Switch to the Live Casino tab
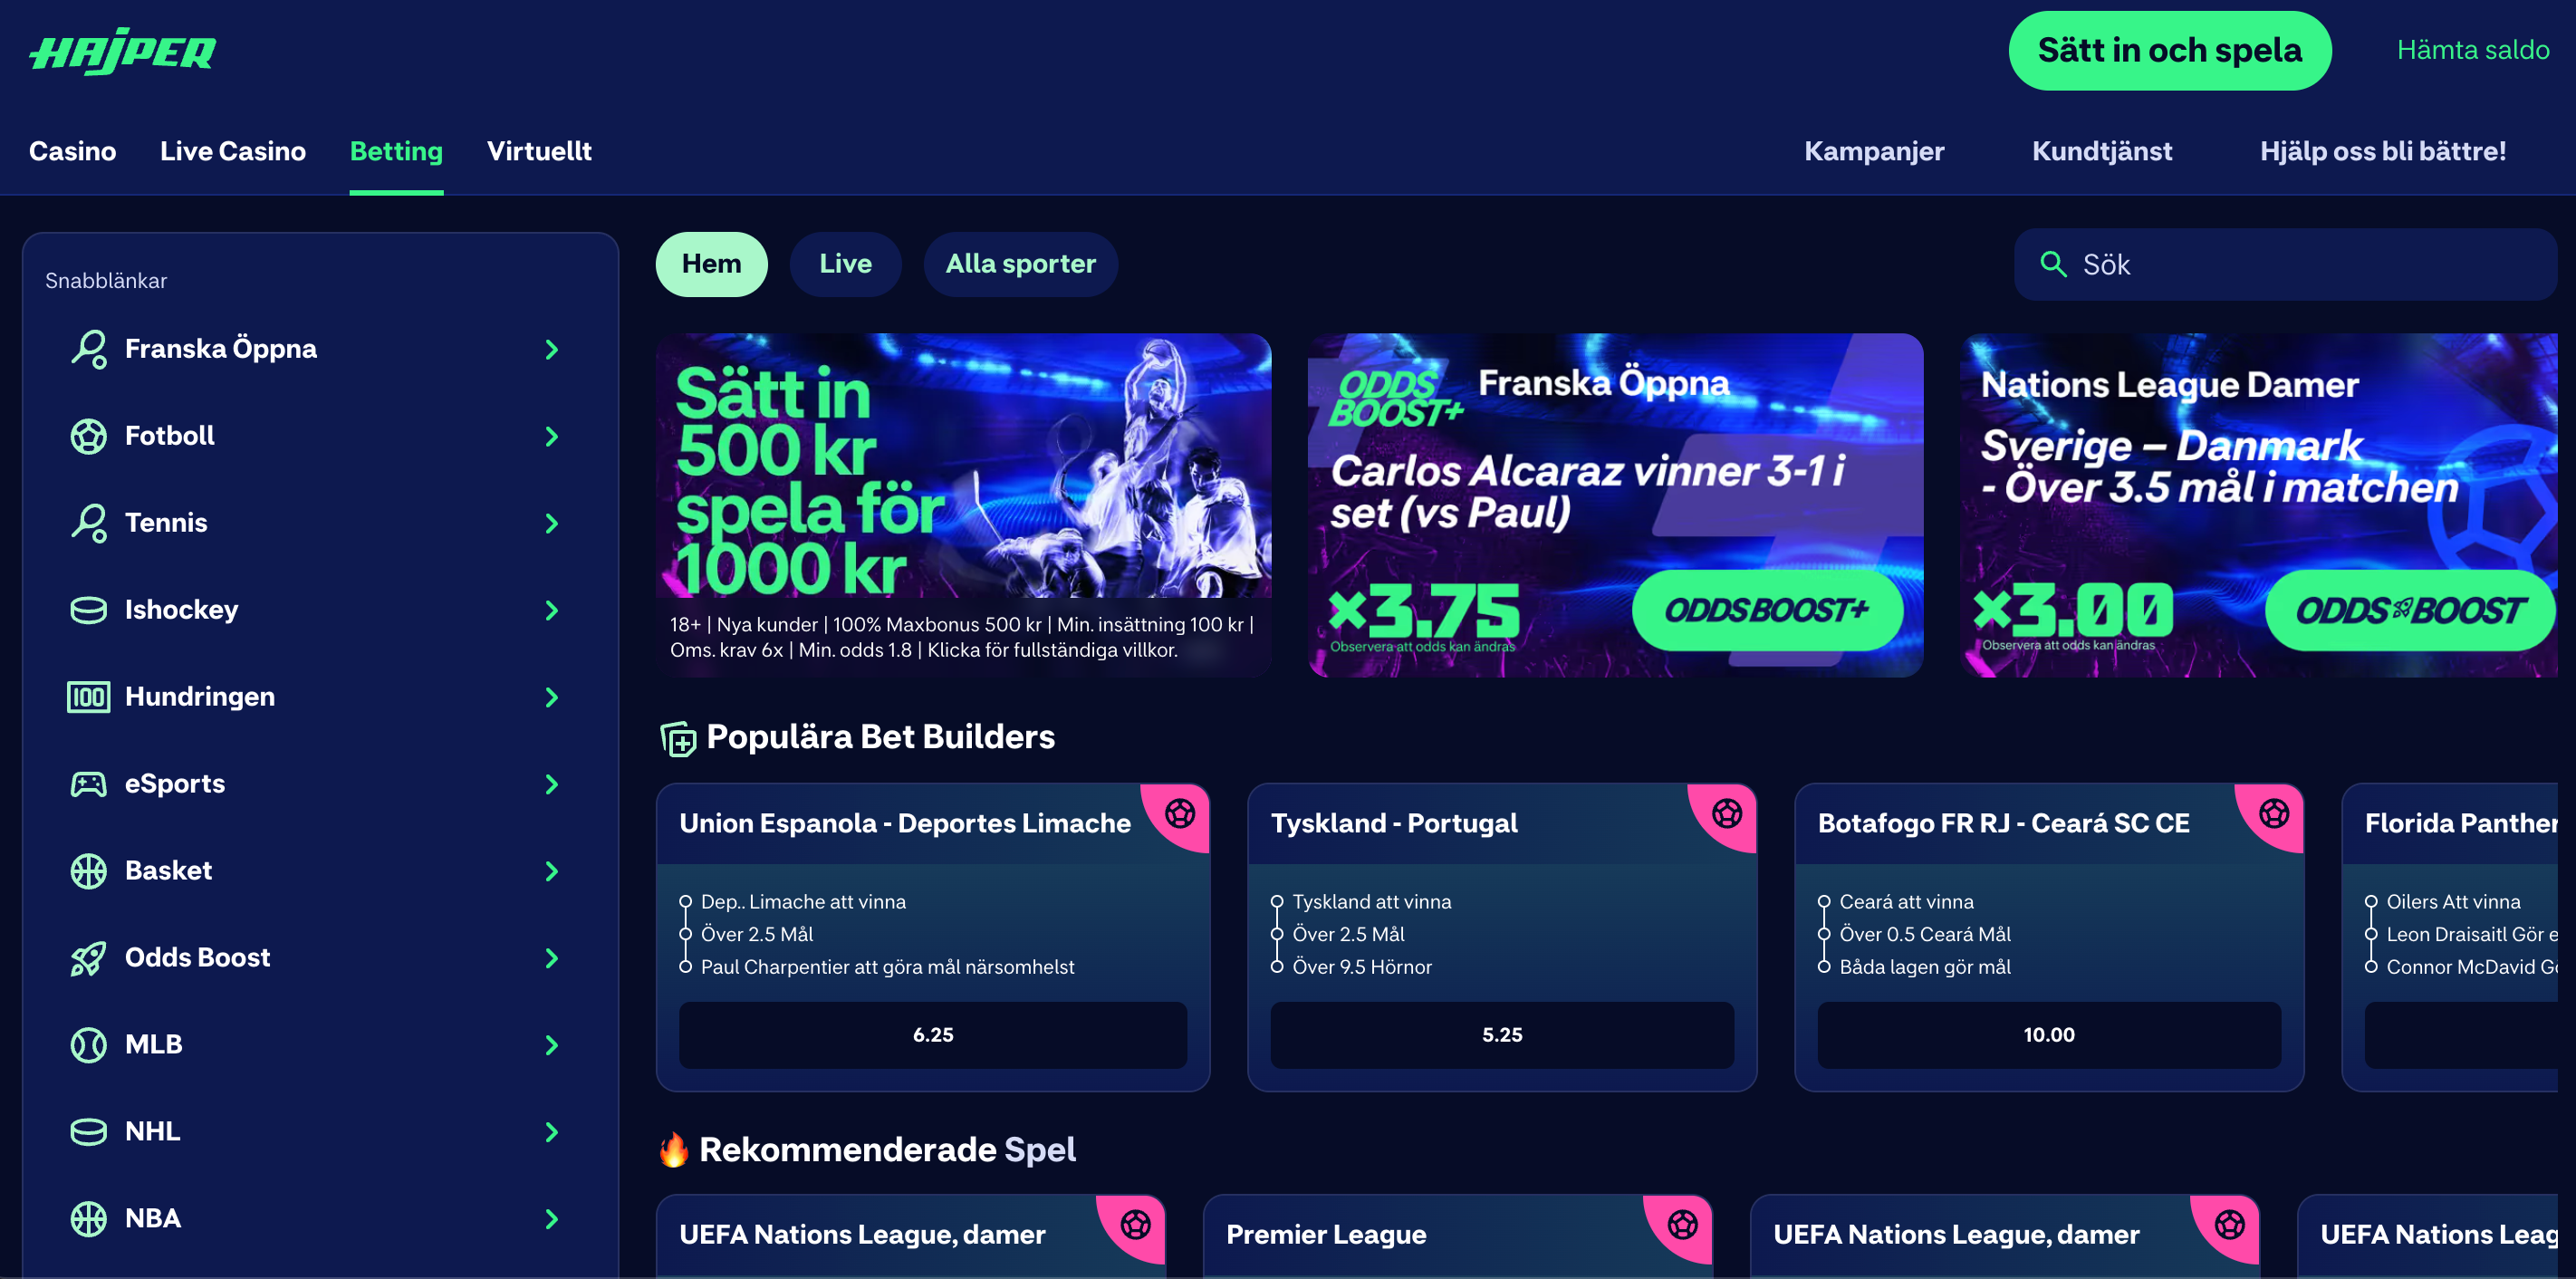 point(233,151)
